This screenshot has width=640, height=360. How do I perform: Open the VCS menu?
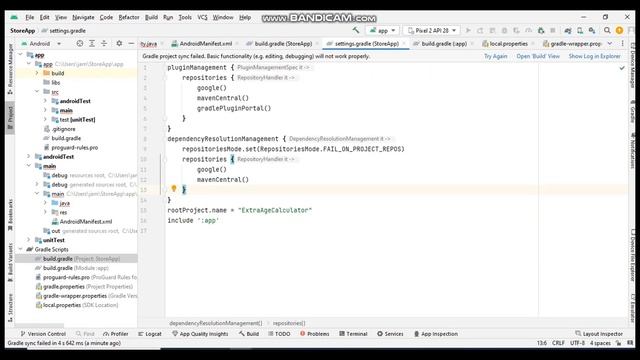tap(202, 17)
